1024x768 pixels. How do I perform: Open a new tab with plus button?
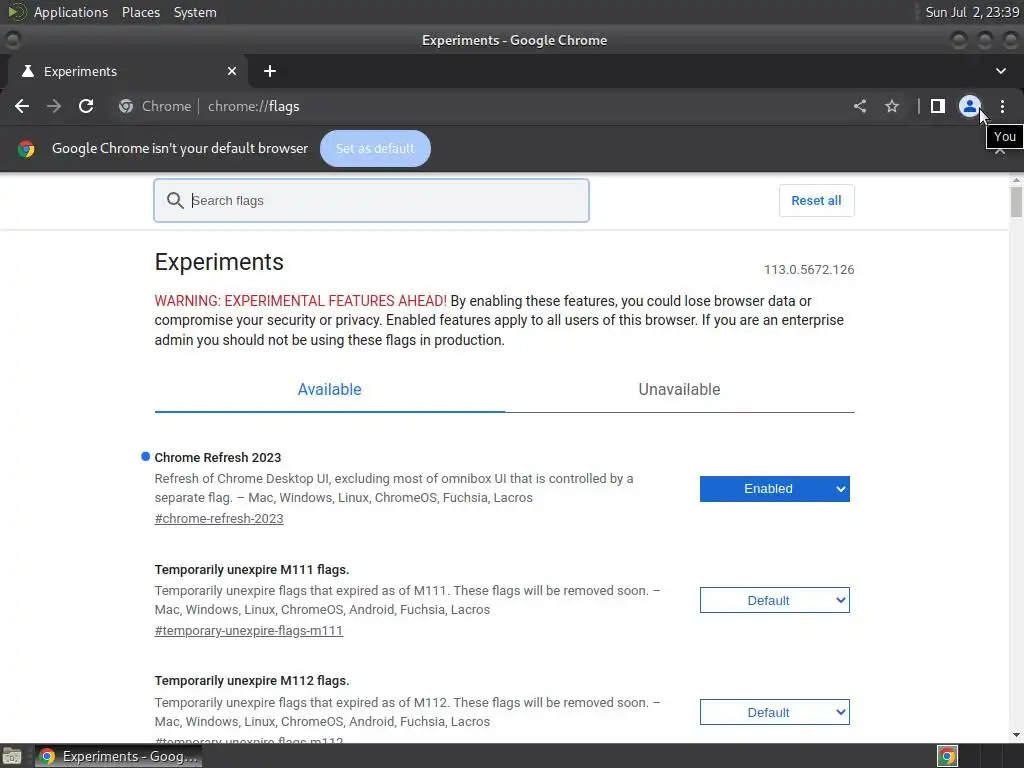(x=270, y=71)
